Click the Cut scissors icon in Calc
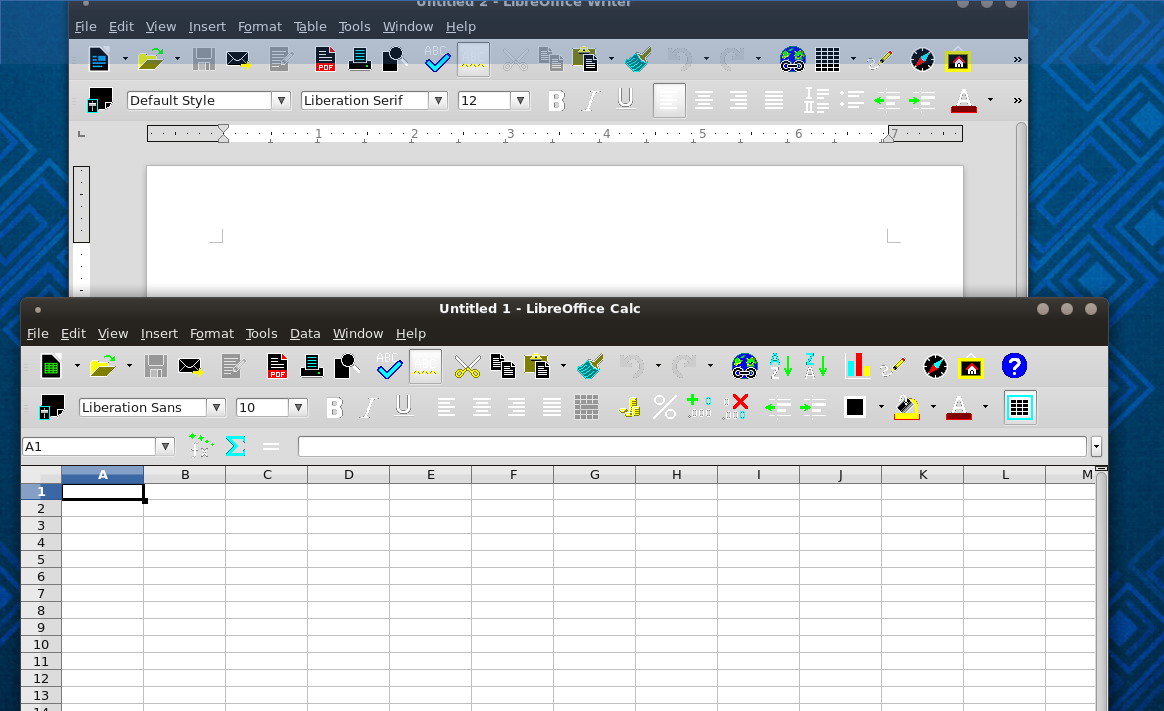 (467, 366)
